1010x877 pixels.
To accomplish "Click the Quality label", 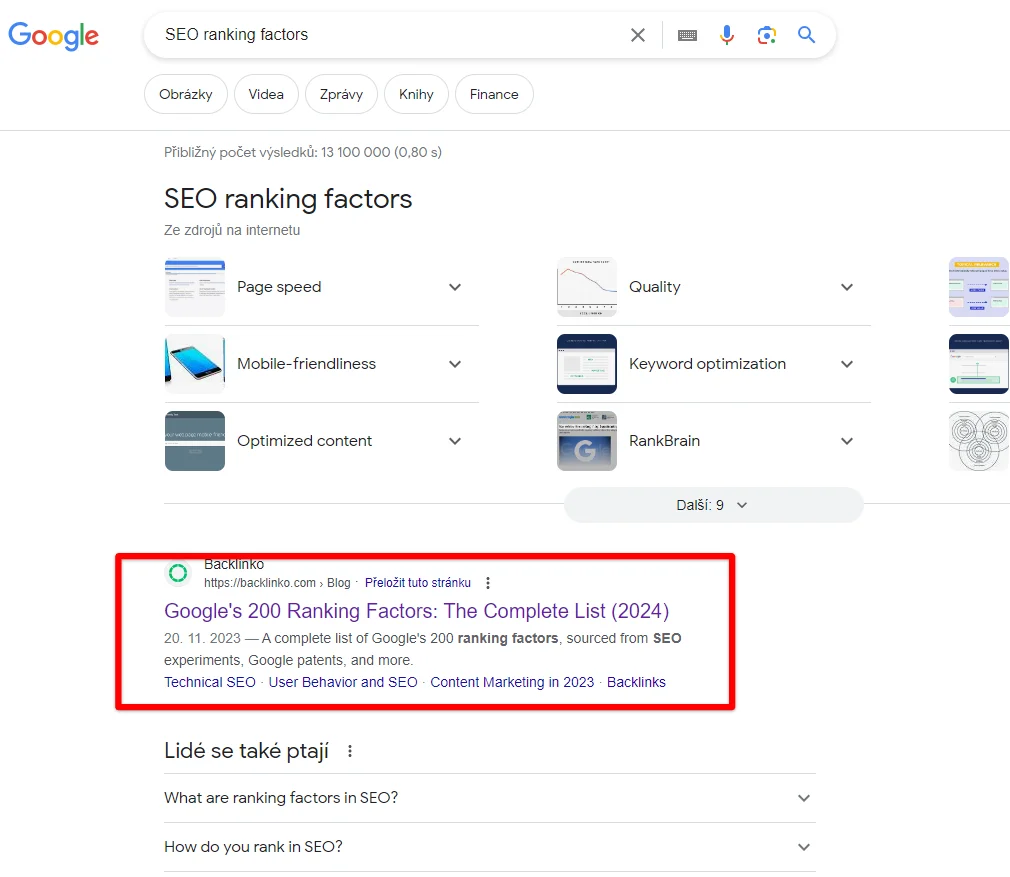I will (654, 287).
